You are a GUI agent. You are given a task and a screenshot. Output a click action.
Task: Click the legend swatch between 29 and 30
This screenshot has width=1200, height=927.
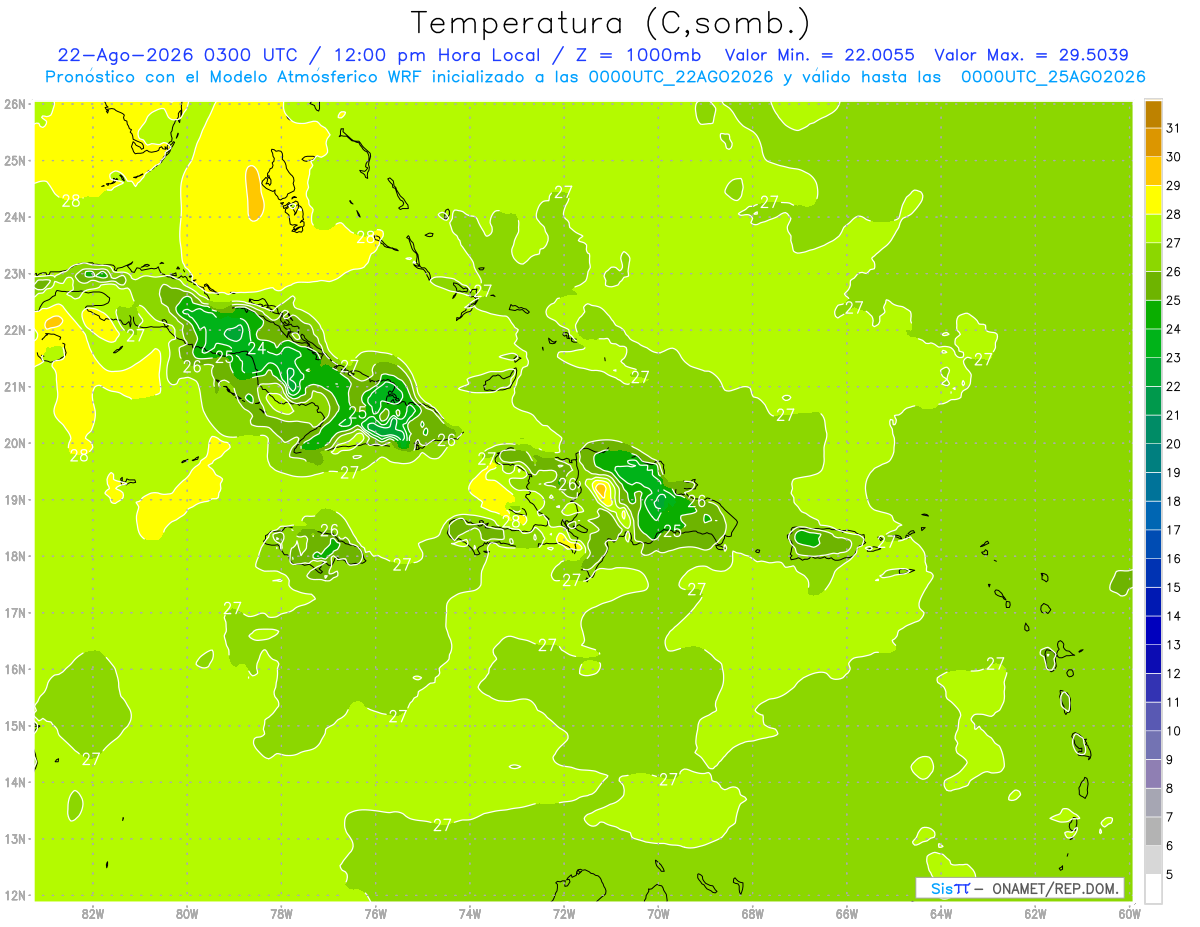pos(1153,171)
